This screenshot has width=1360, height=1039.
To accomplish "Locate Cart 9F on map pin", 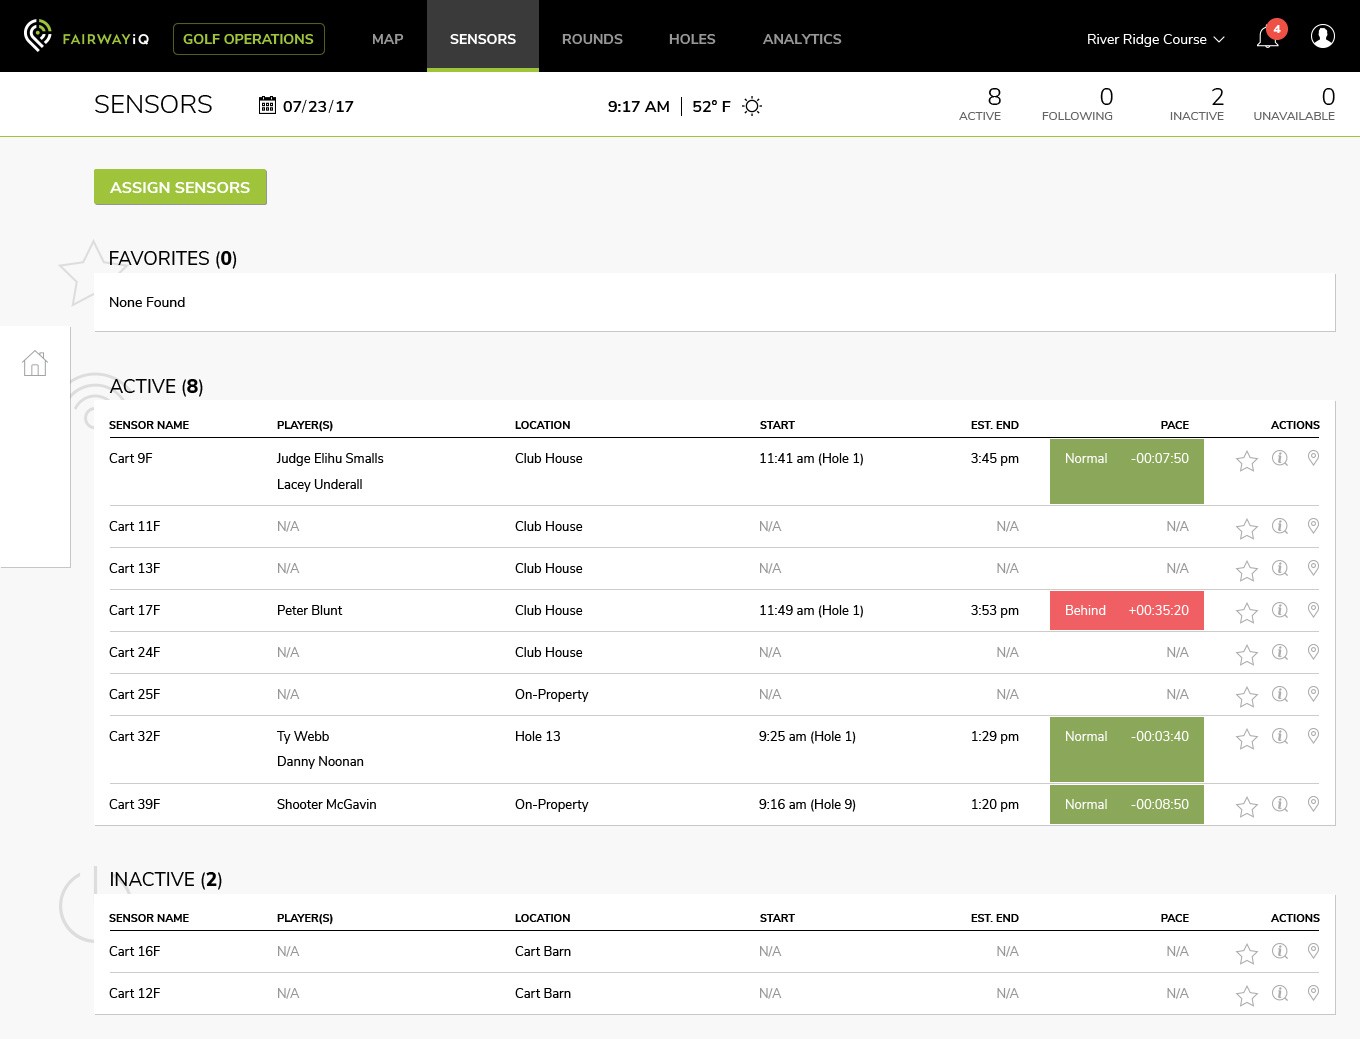I will pyautogui.click(x=1313, y=458).
